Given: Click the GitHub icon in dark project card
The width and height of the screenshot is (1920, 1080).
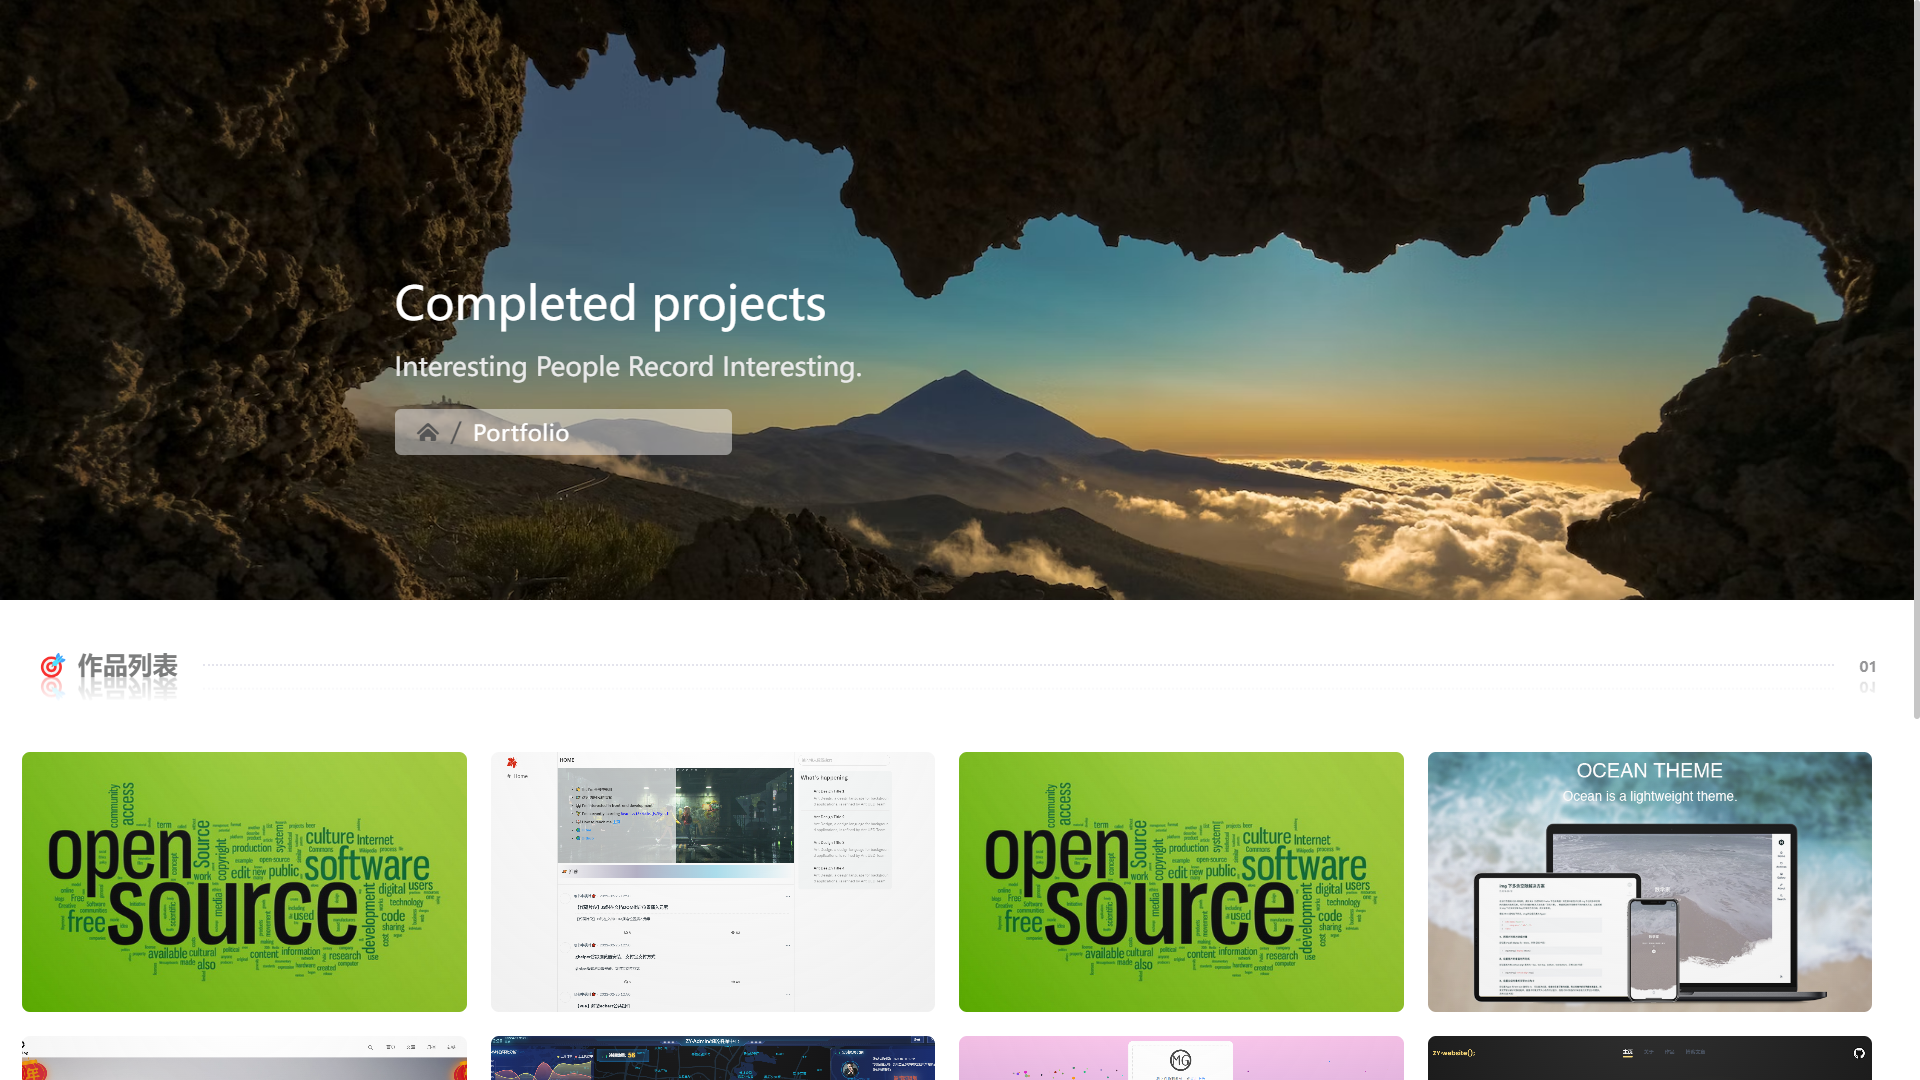Looking at the screenshot, I should [x=1859, y=1053].
